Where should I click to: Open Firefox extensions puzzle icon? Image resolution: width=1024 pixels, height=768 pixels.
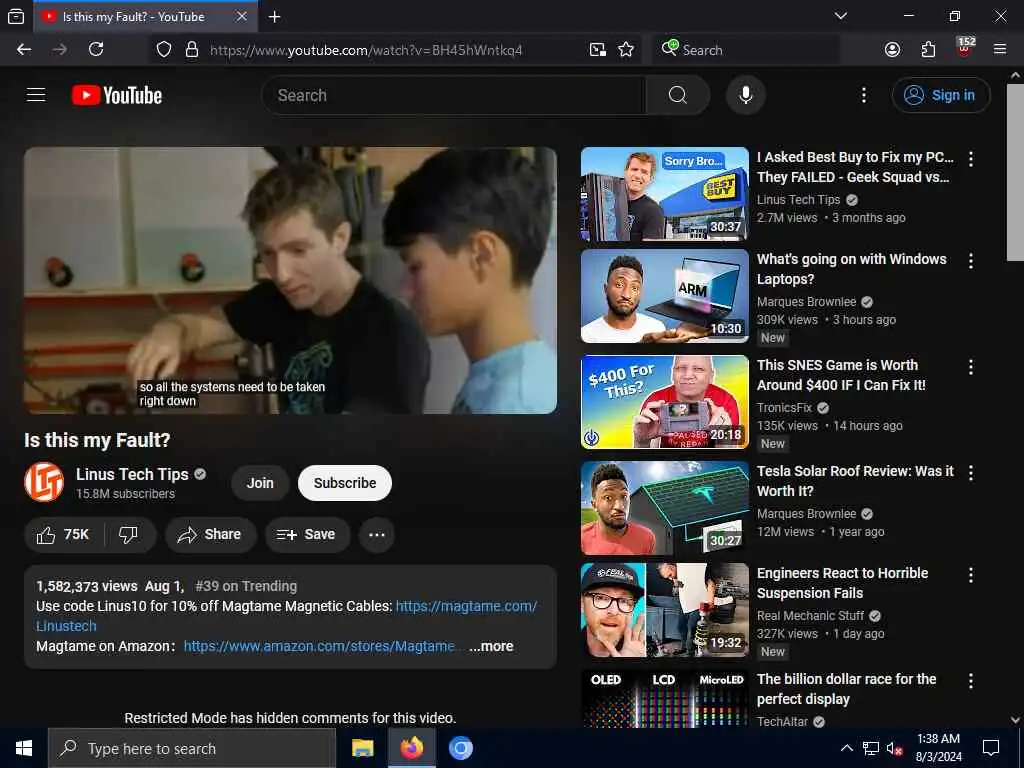[928, 50]
